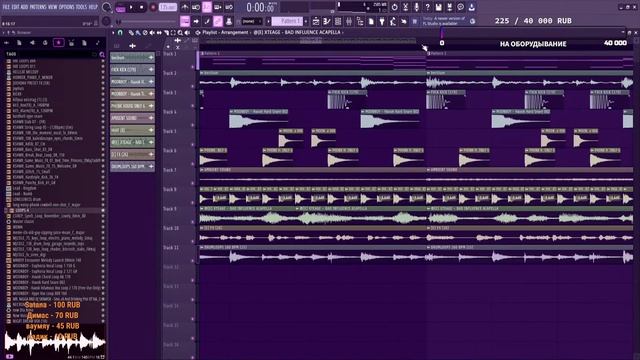
Task: Click the undo history circular-arrow icon
Action: point(394,7)
